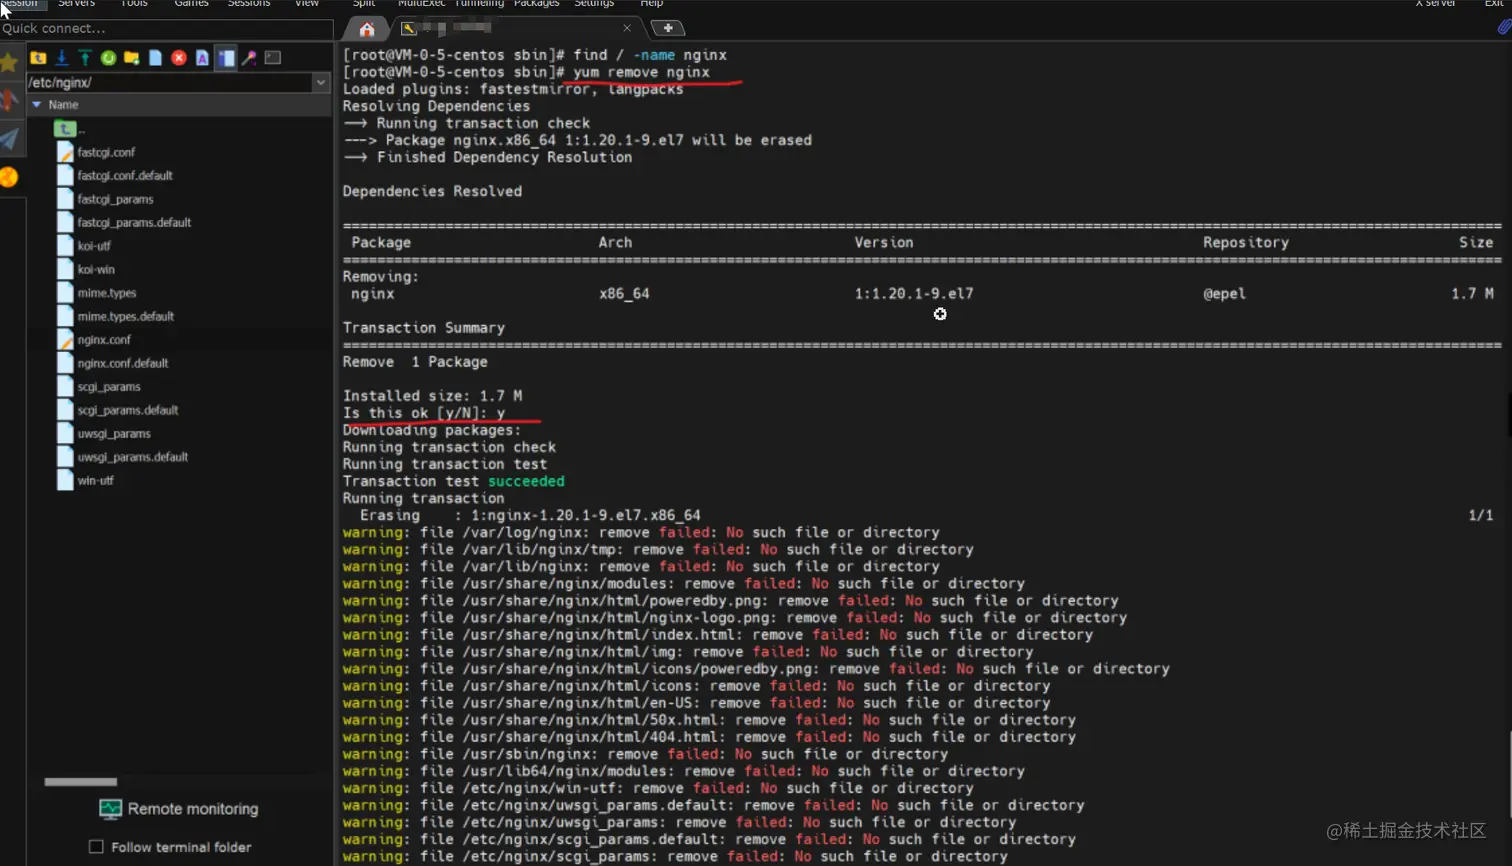Sort files by the Name column header
This screenshot has width=1512, height=866.
pos(63,105)
